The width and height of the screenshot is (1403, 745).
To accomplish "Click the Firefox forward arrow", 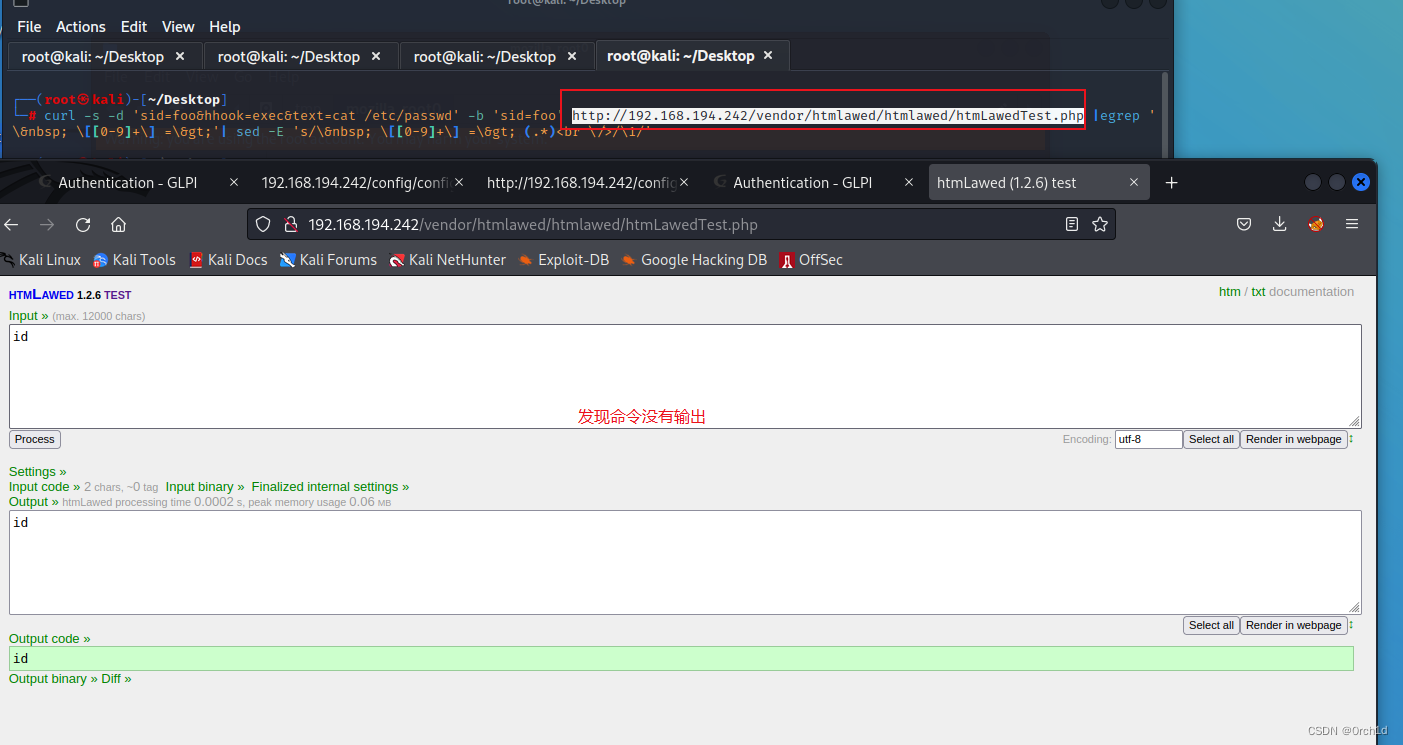I will click(47, 224).
